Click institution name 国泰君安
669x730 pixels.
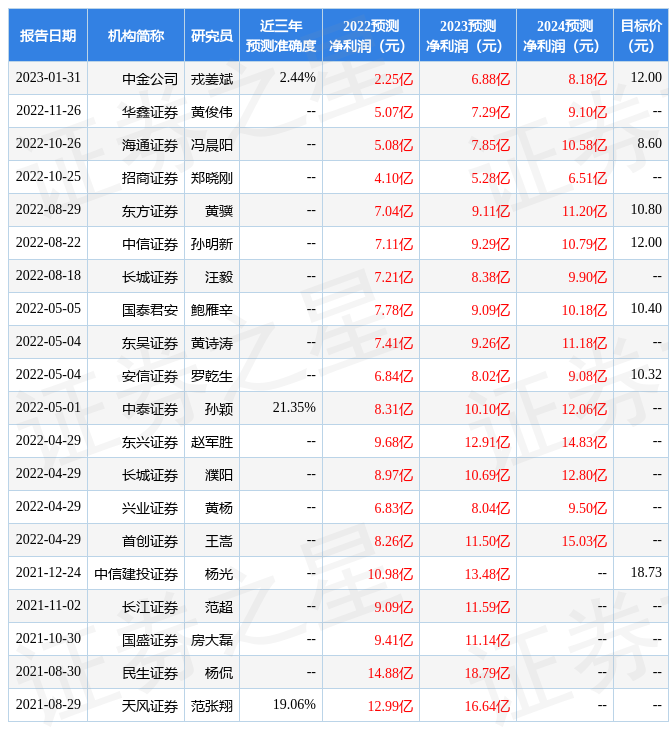[x=150, y=310]
